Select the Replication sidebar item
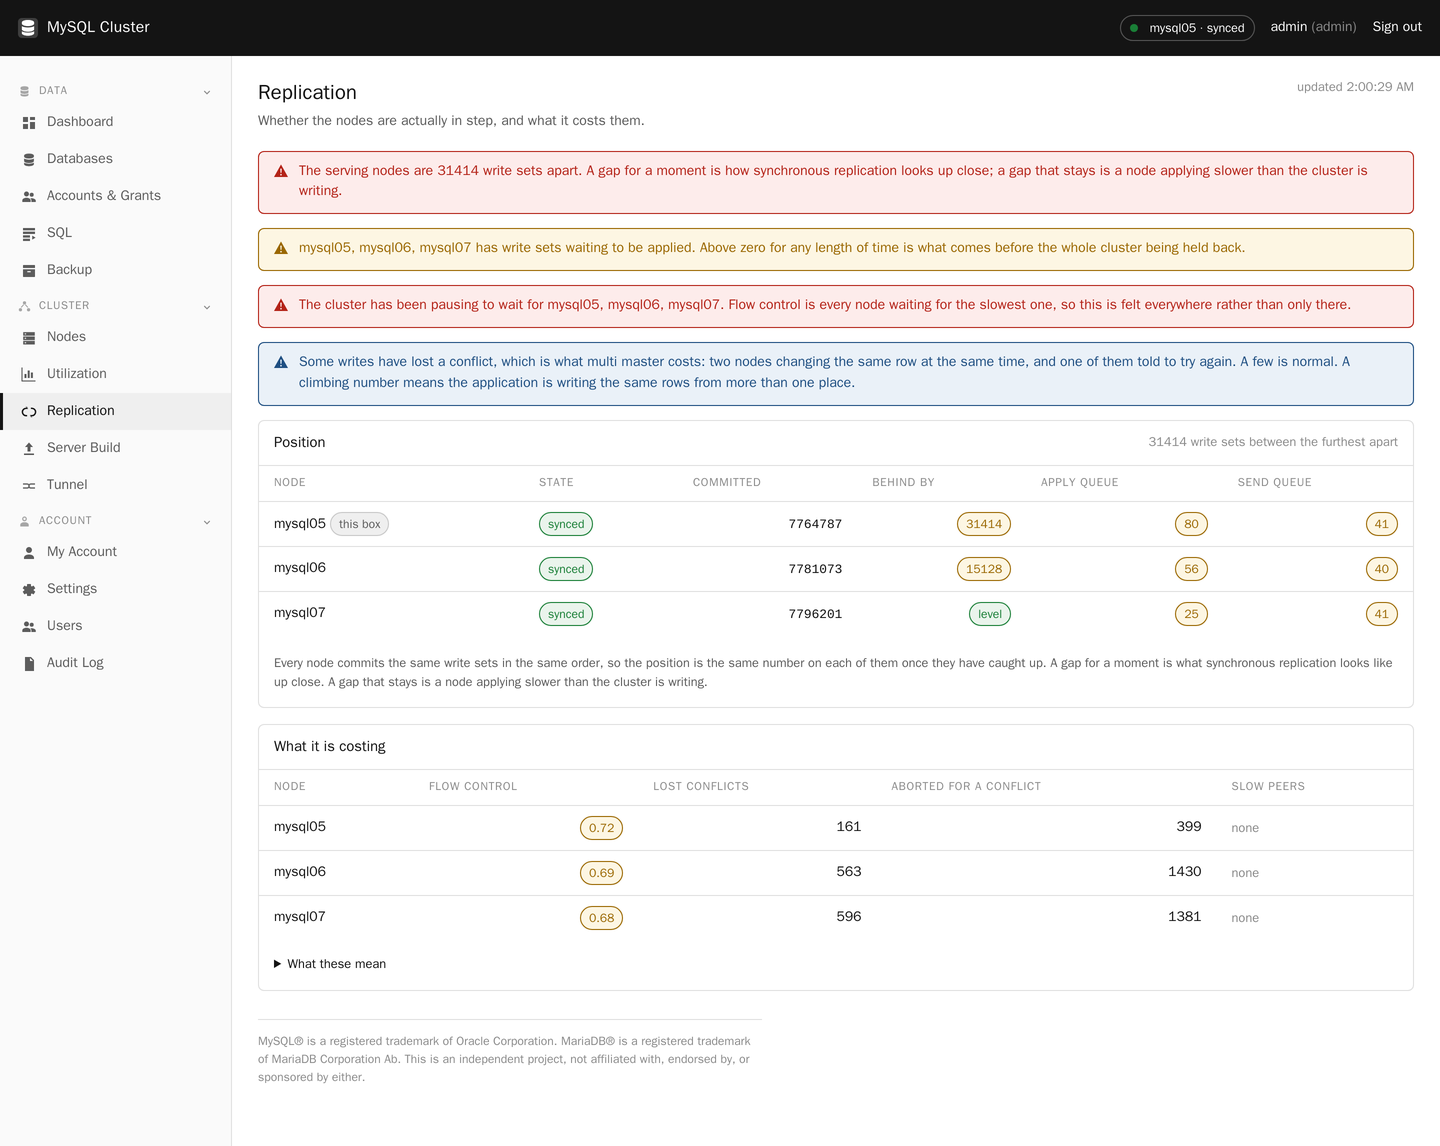This screenshot has height=1146, width=1440. coord(116,411)
